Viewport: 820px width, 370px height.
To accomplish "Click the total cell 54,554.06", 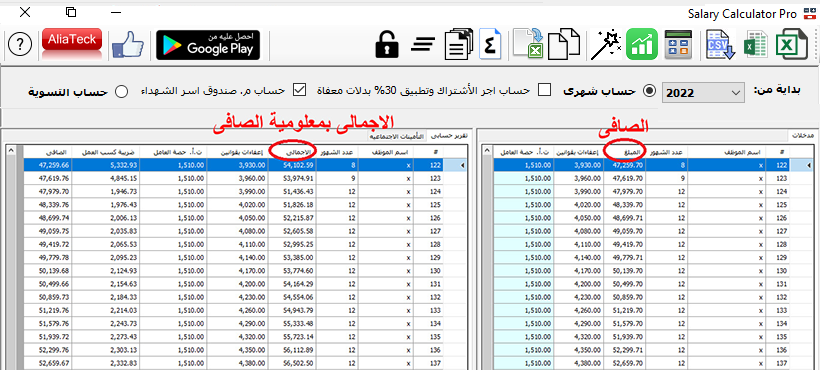I will point(292,297).
